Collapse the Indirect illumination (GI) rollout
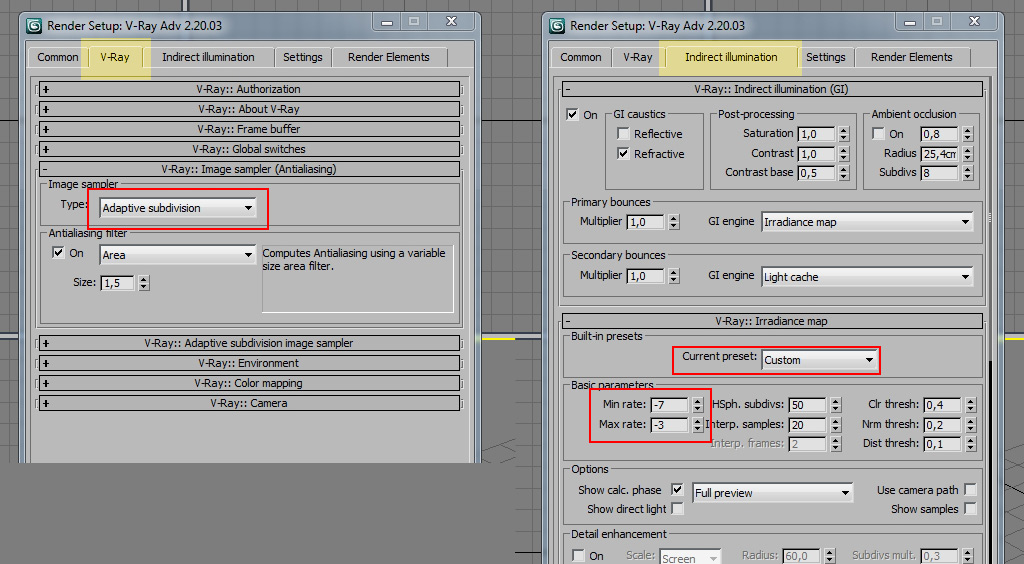1024x564 pixels. 772,89
